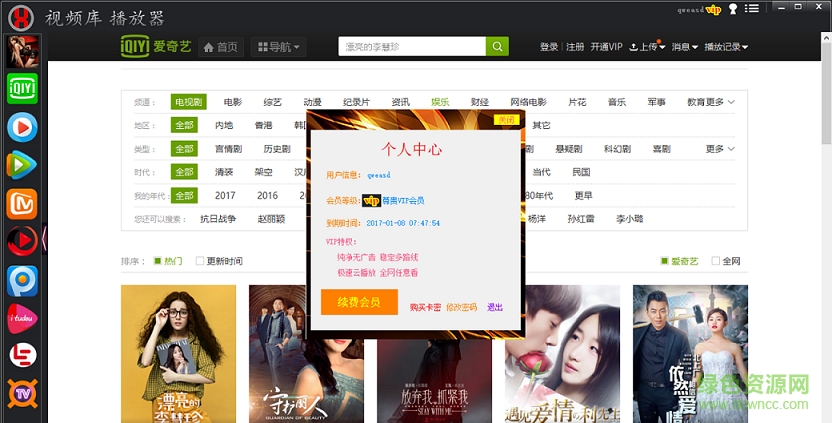The image size is (832, 423).
Task: Open 漂亮的李慧珍 poster thumbnail
Action: pyautogui.click(x=178, y=354)
